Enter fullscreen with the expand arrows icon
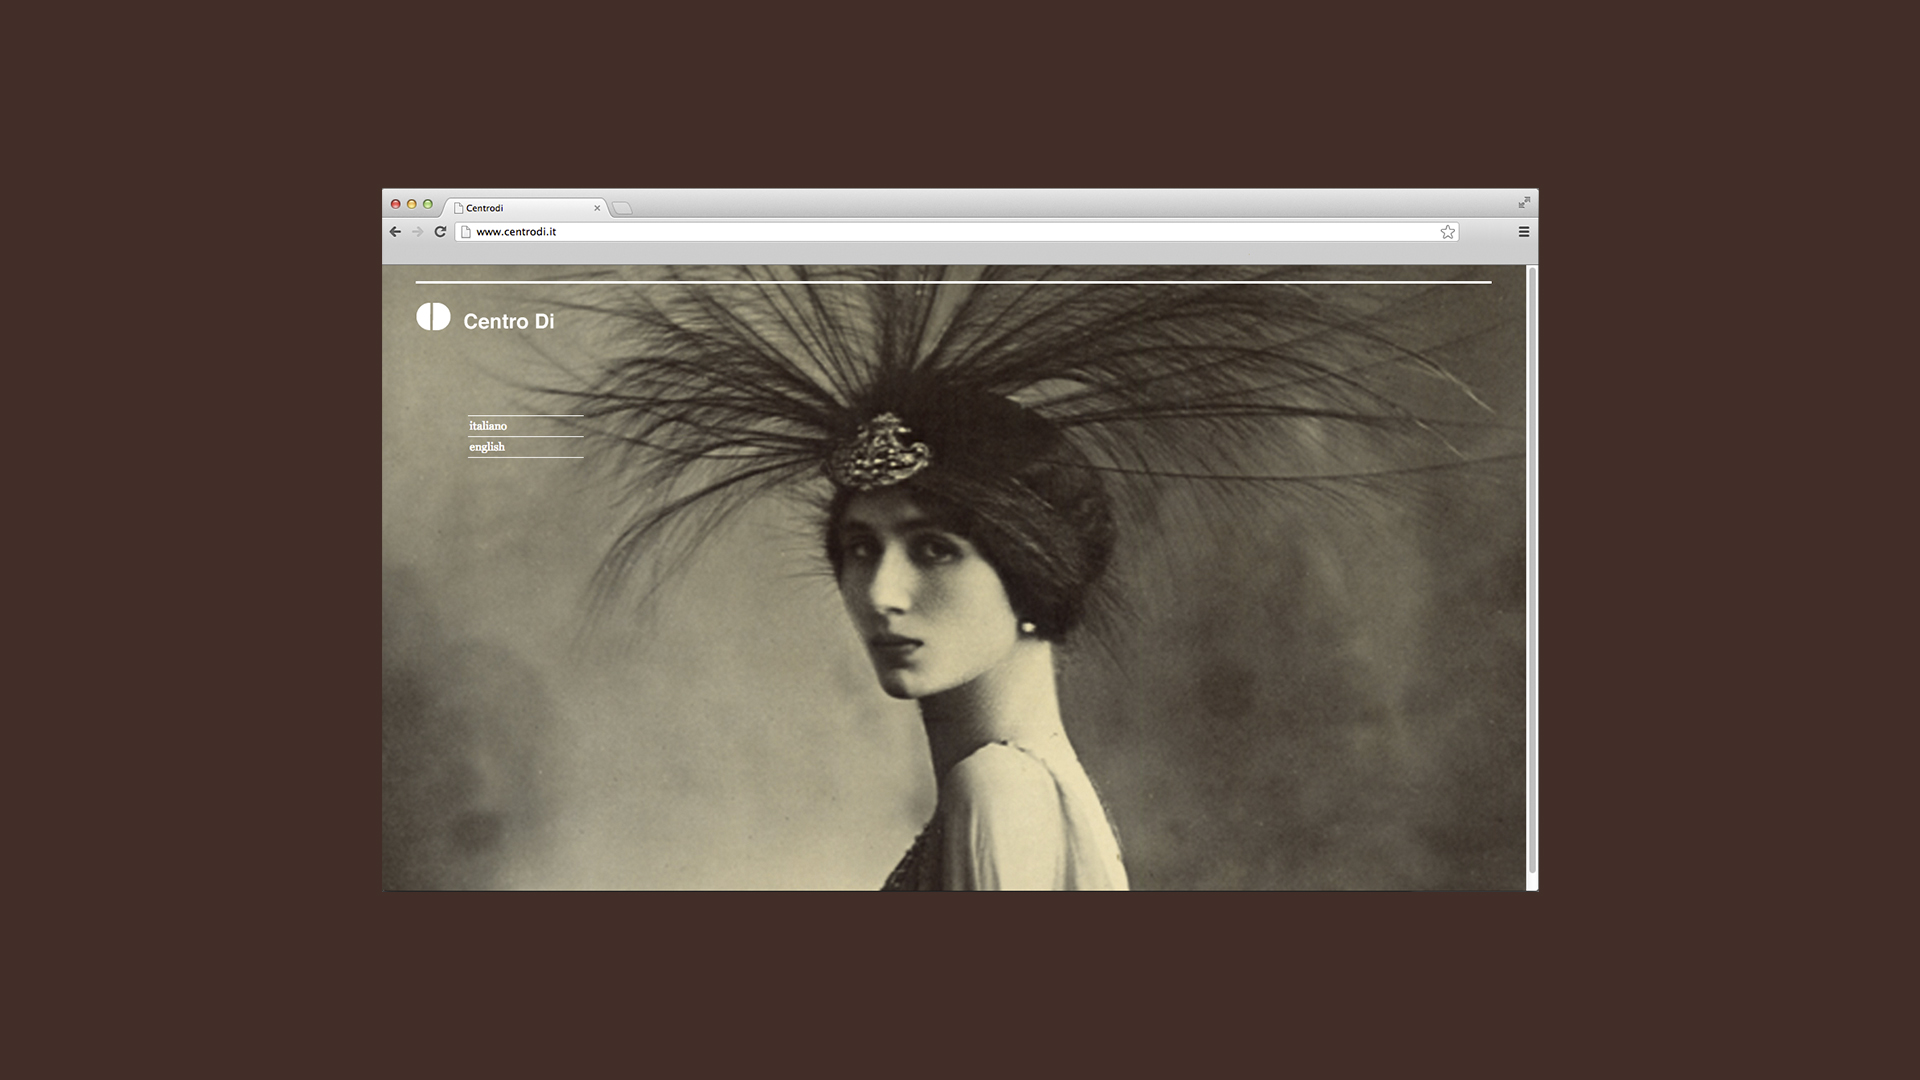1920x1080 pixels. 1524,203
